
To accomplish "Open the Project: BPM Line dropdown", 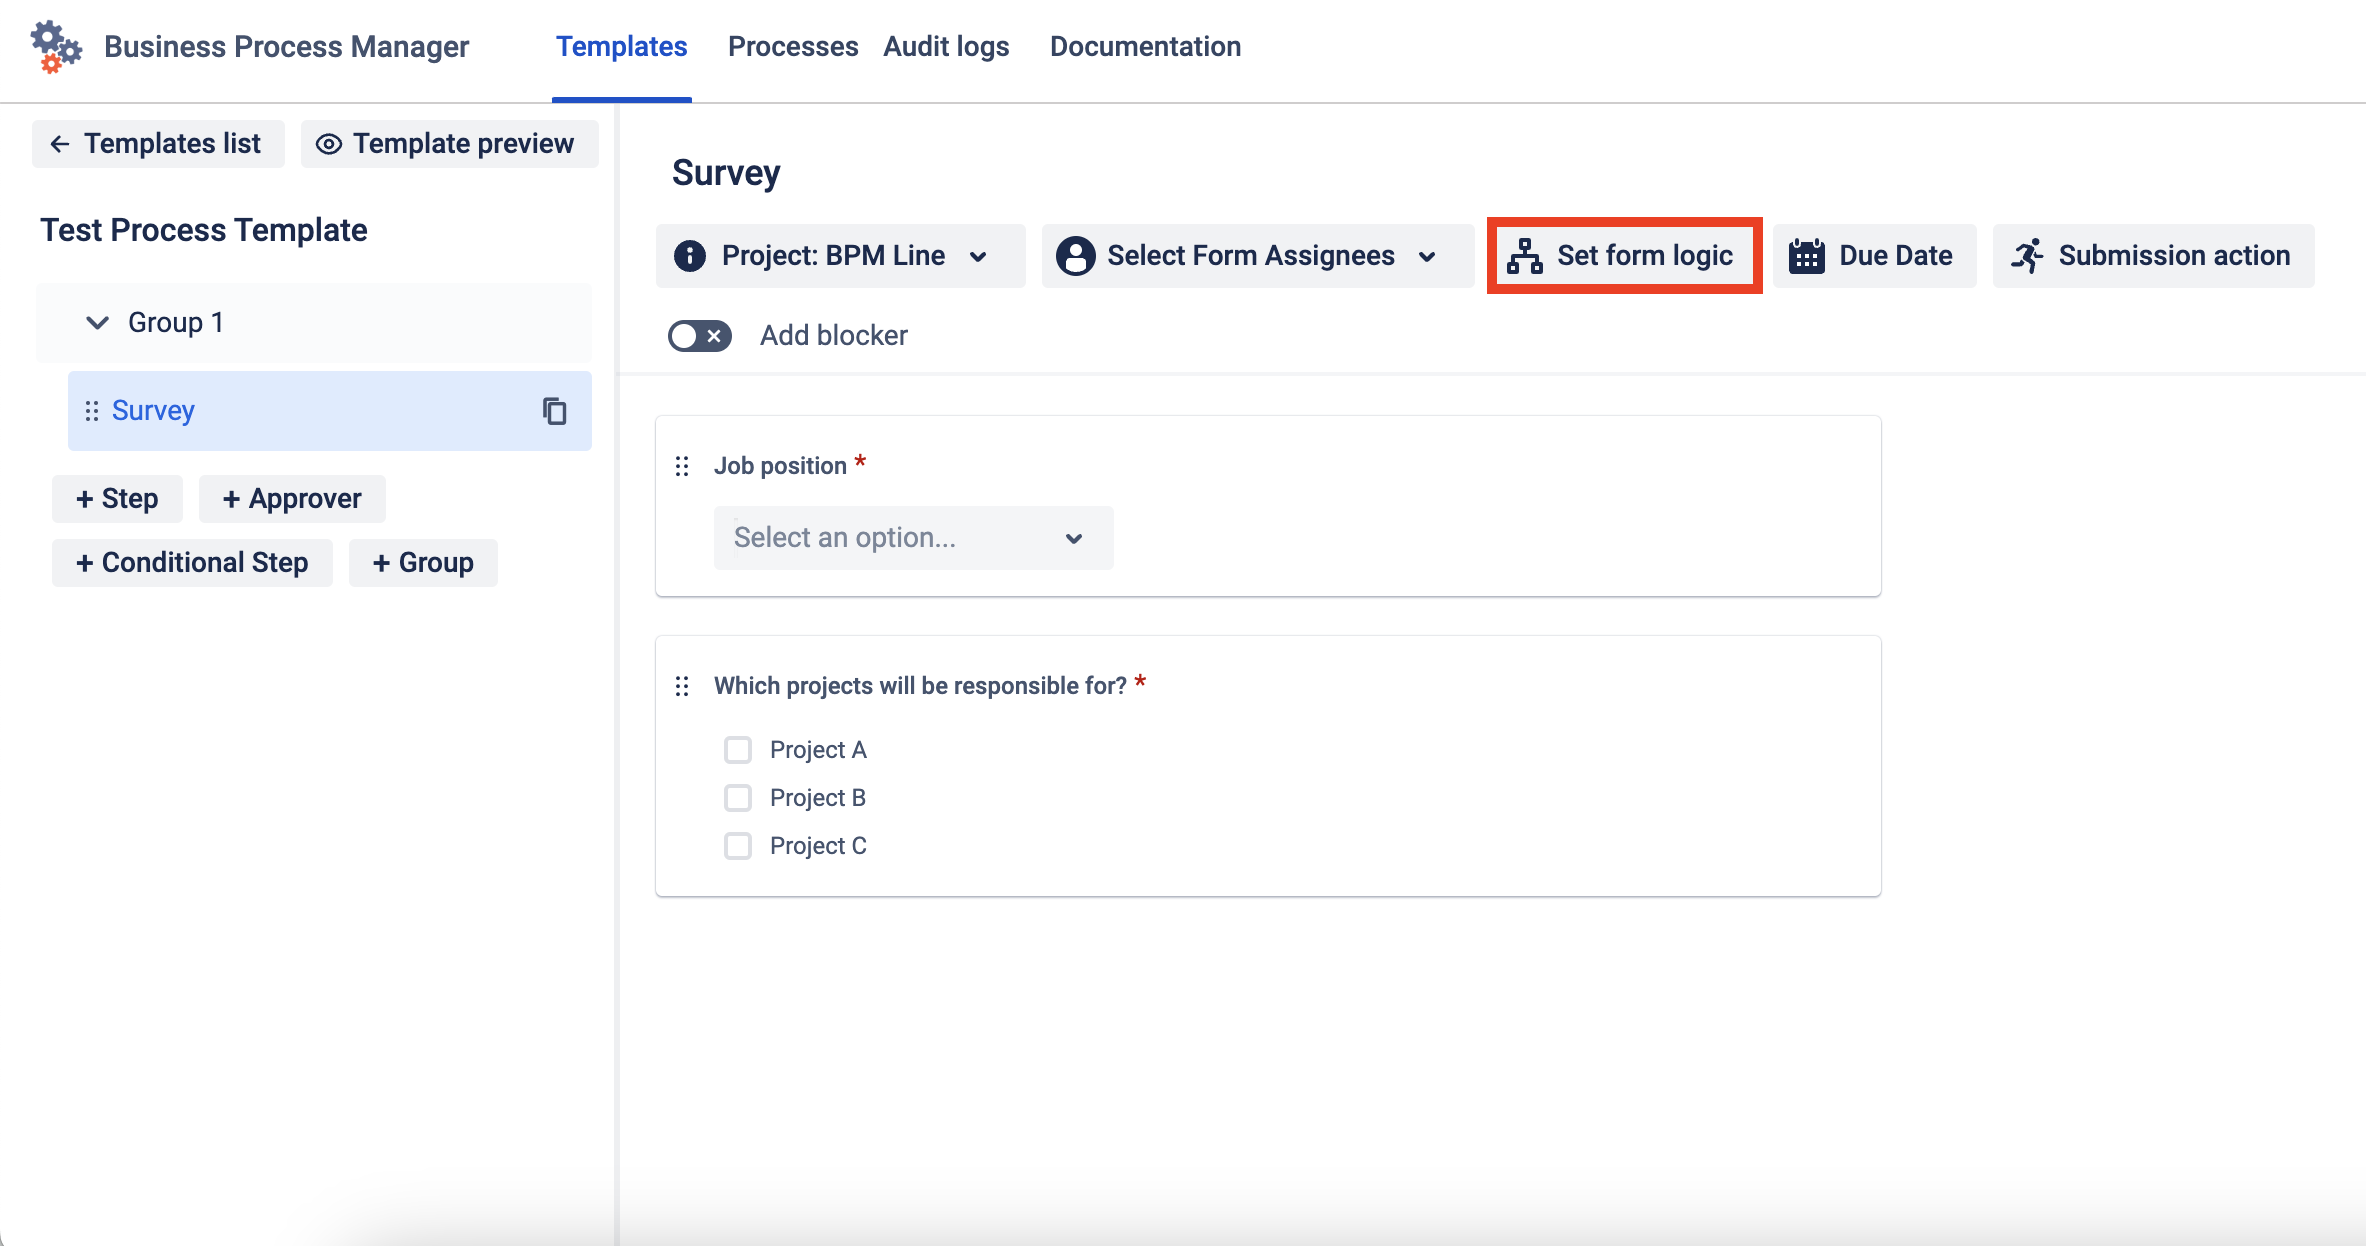I will click(840, 256).
